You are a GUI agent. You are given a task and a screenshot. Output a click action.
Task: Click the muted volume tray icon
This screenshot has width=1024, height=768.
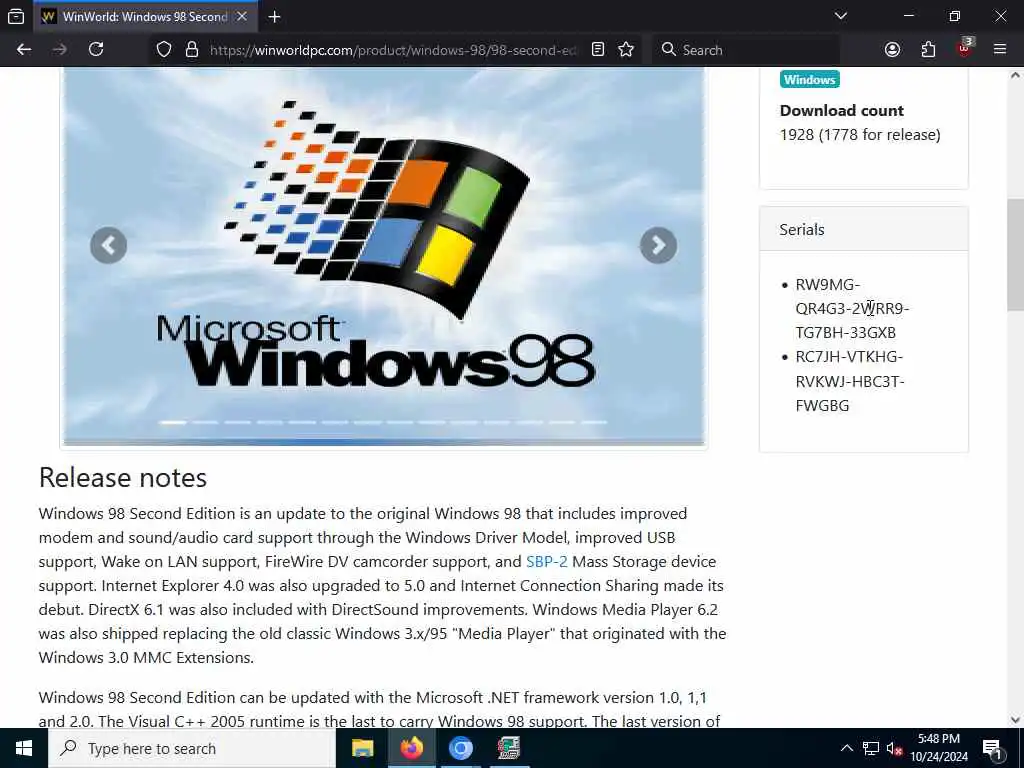(895, 748)
